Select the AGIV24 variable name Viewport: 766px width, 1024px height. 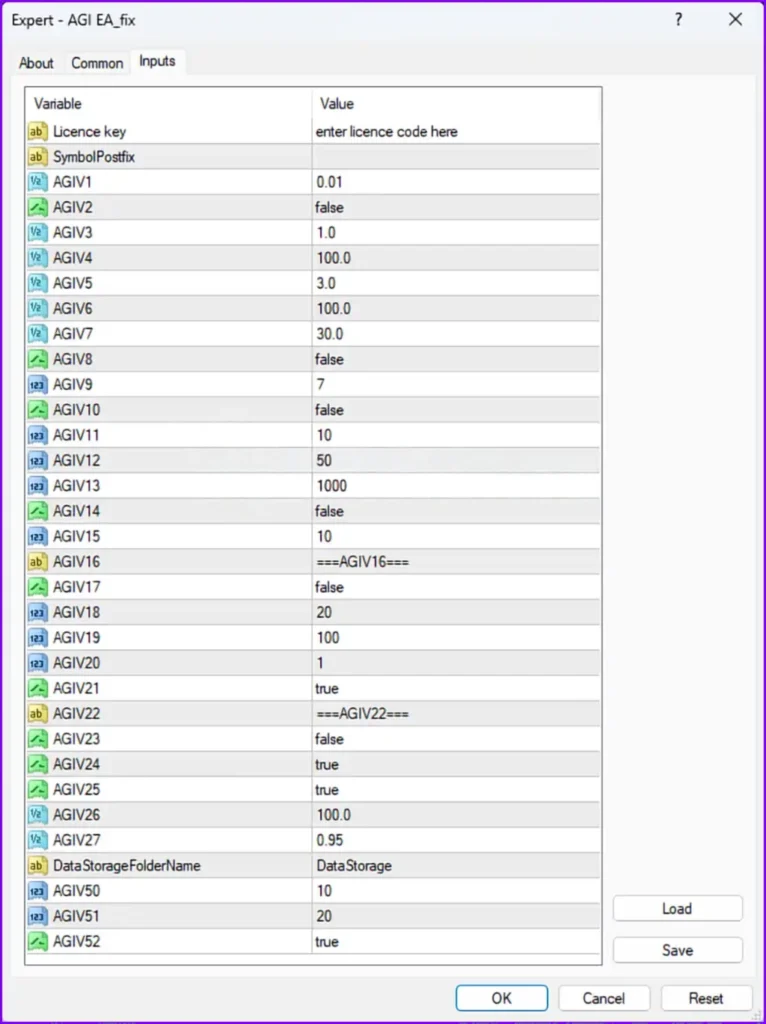(76, 764)
